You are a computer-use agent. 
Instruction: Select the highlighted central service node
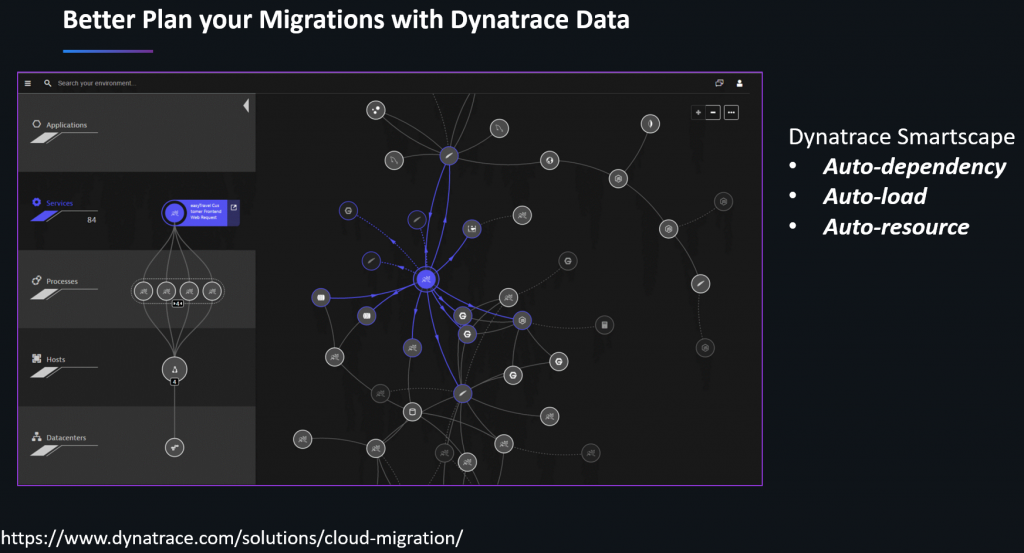click(x=426, y=279)
